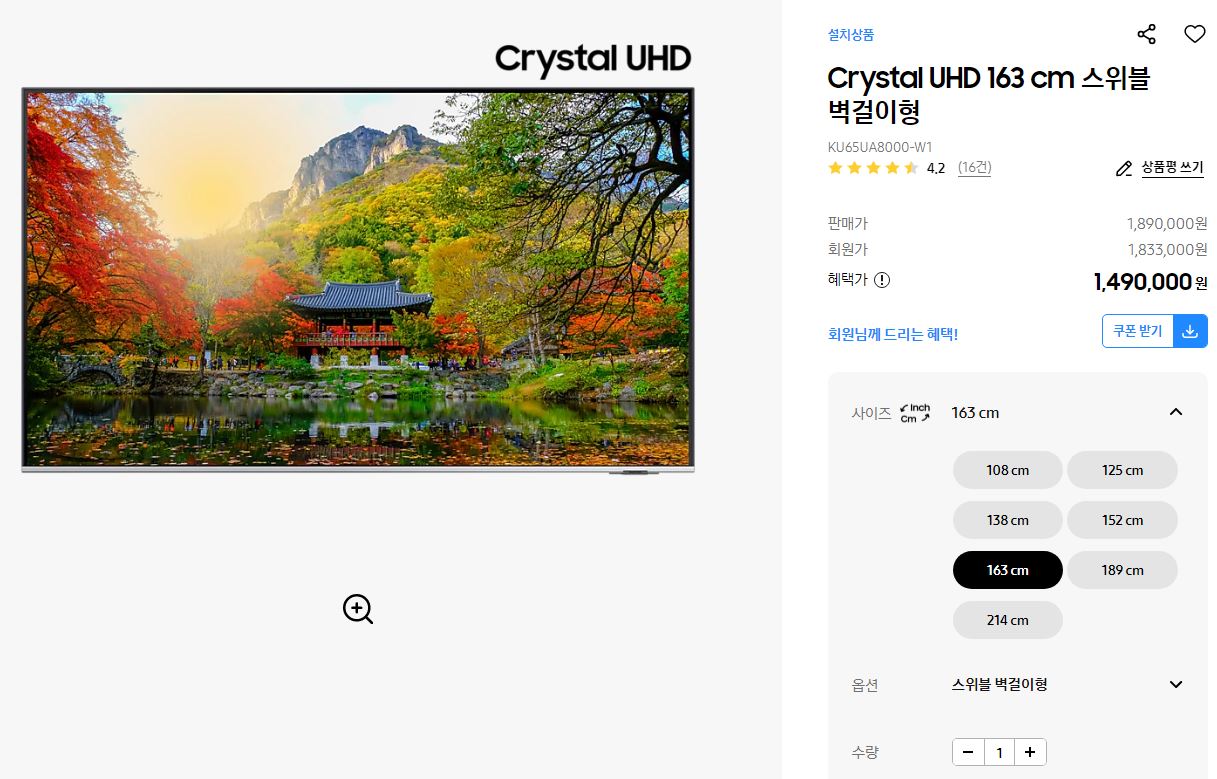Click the Crystal UHD TV product image
1217x779 pixels.
click(358, 280)
